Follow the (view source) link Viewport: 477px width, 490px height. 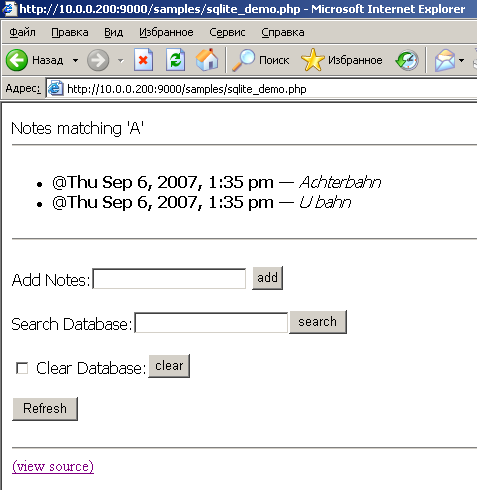[53, 466]
